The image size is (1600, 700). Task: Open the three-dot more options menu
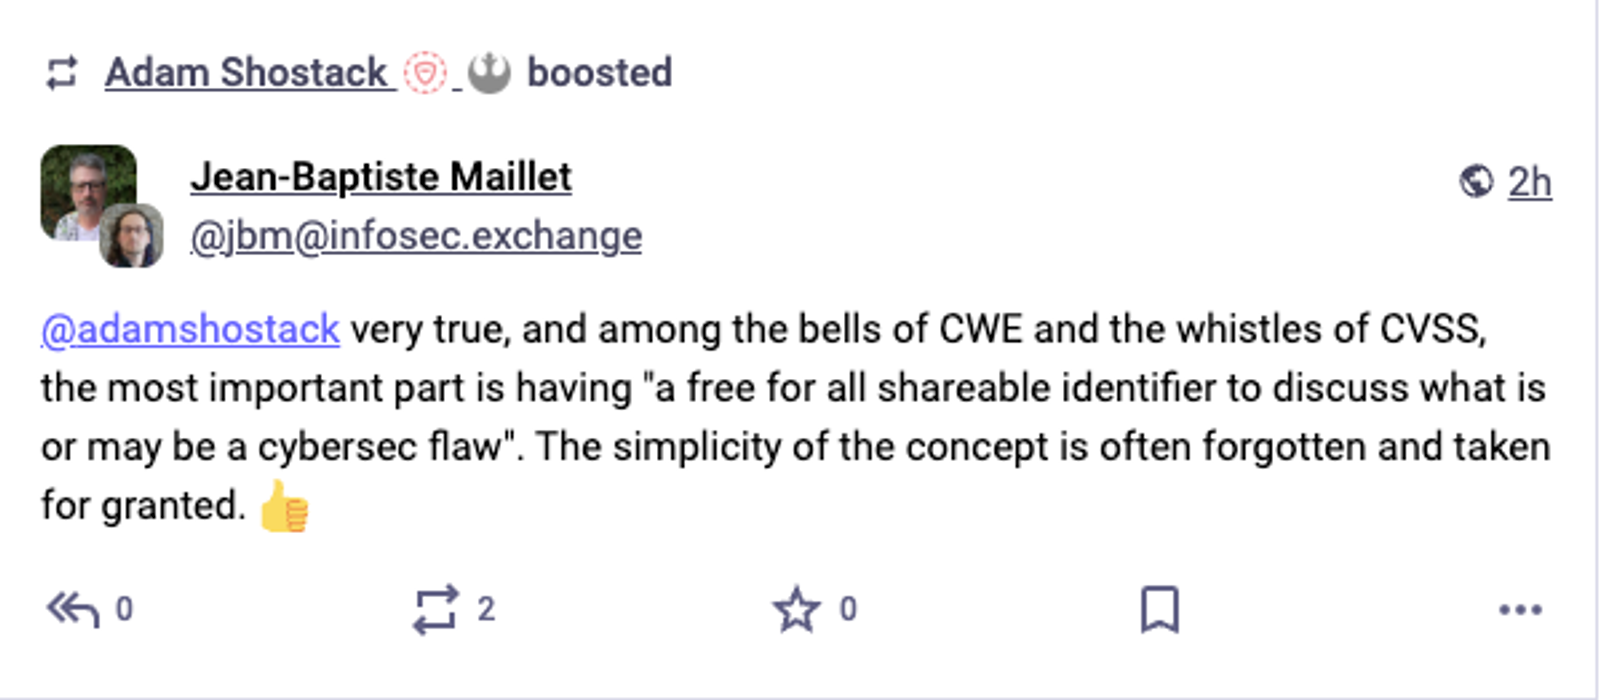pyautogui.click(x=1520, y=609)
